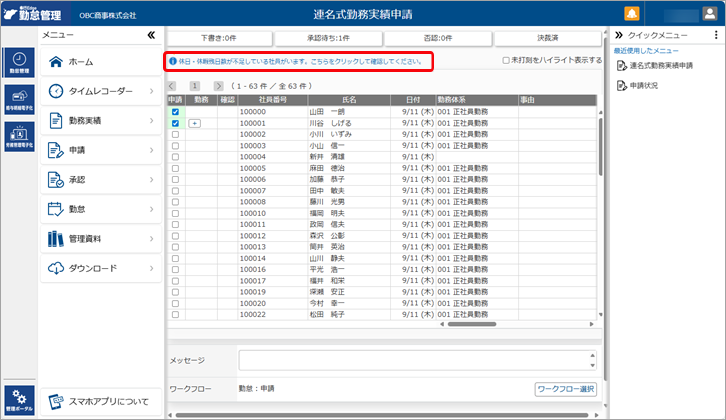Click the 連名式勤務実績申請 quick menu icon

622,65
